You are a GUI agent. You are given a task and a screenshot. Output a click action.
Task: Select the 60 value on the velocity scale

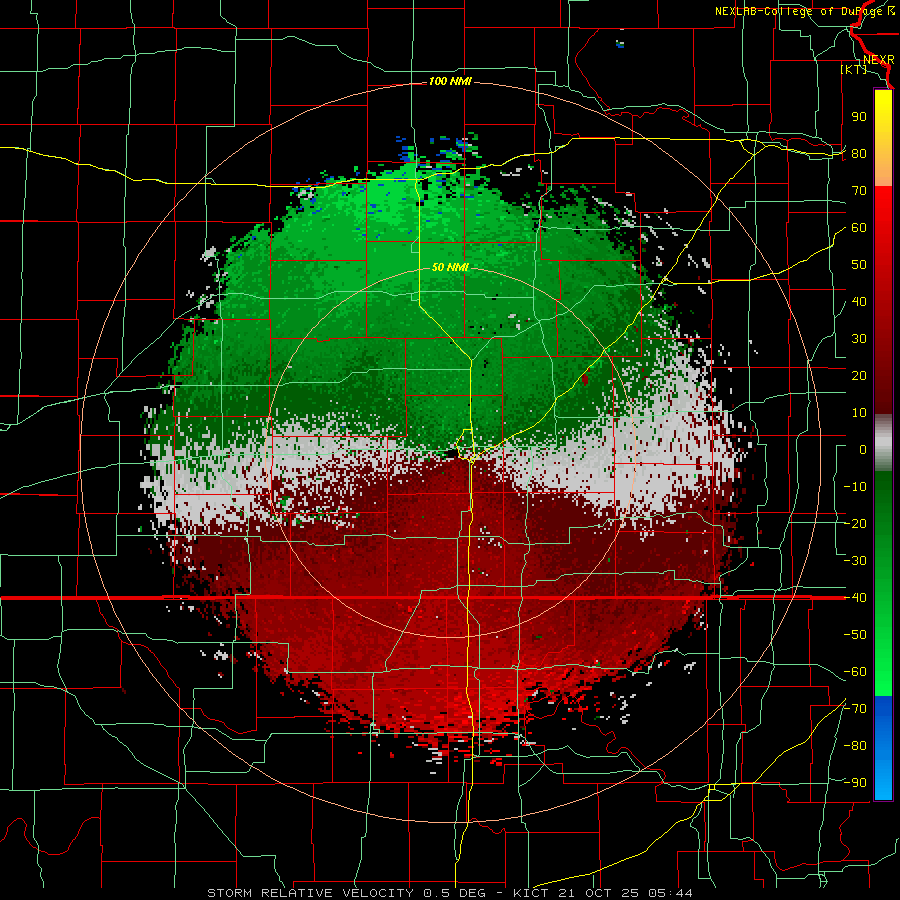pos(859,228)
